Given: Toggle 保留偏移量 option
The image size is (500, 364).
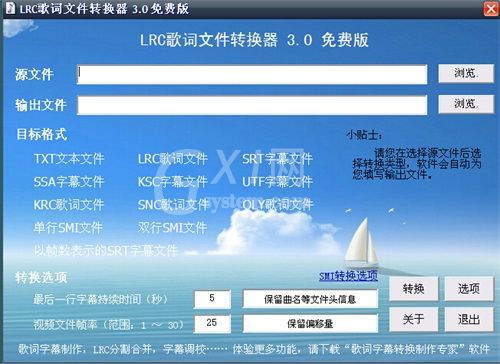Looking at the screenshot, I should coord(310,323).
